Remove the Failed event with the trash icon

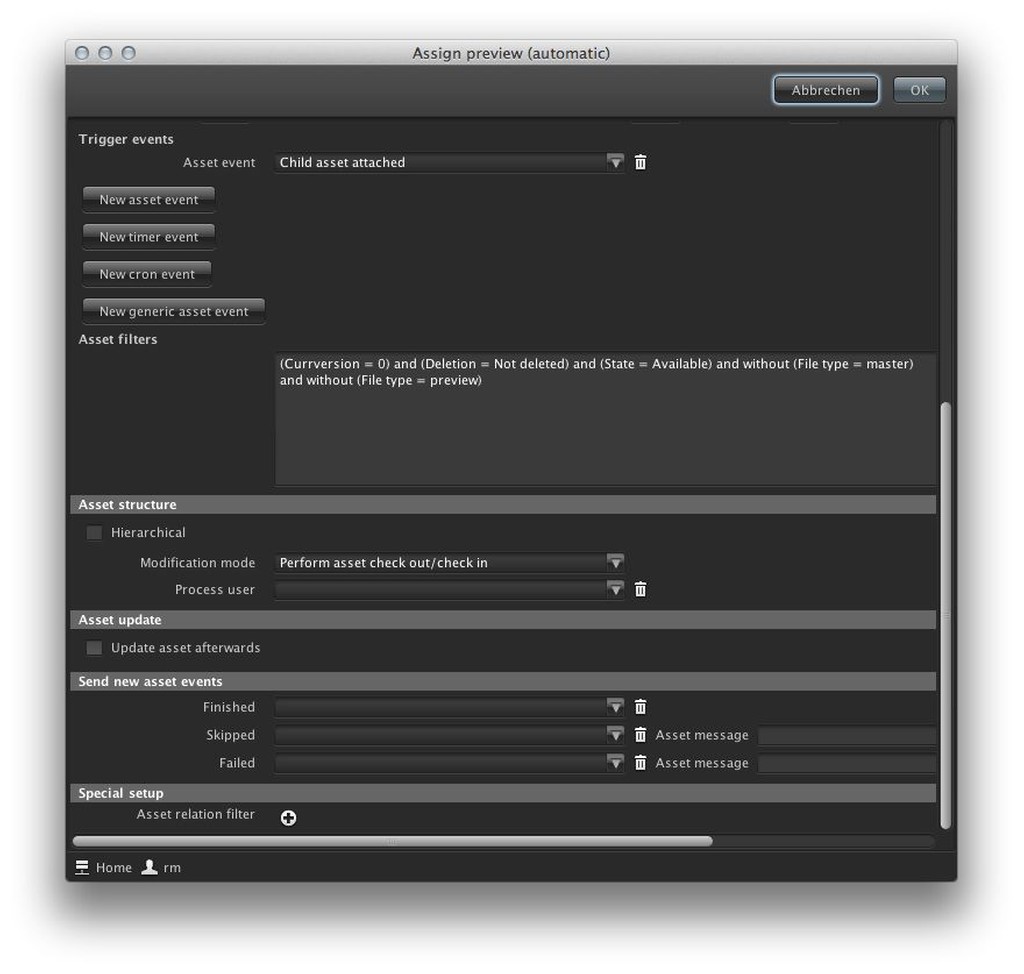pyautogui.click(x=640, y=762)
